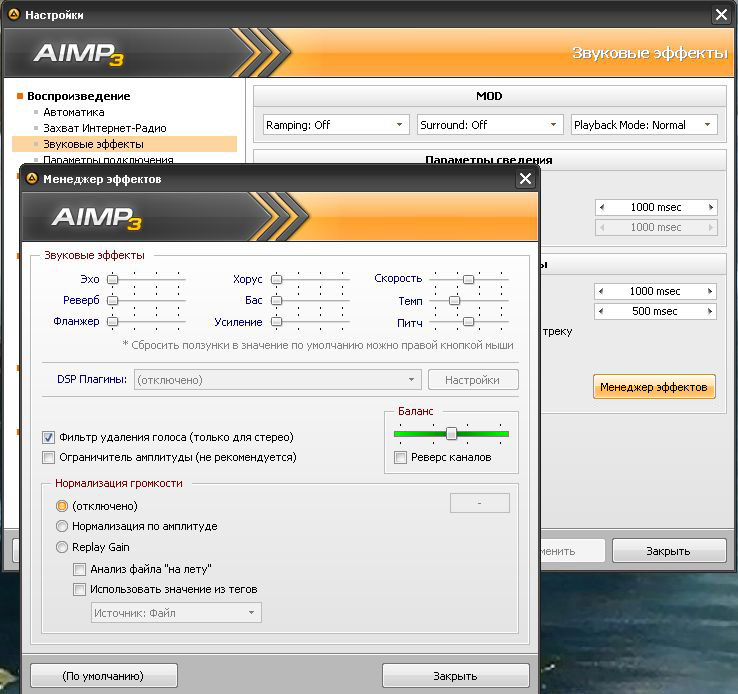The height and width of the screenshot is (694, 738).
Task: Decrease 500 msec stepper left arrow
Action: pos(601,311)
